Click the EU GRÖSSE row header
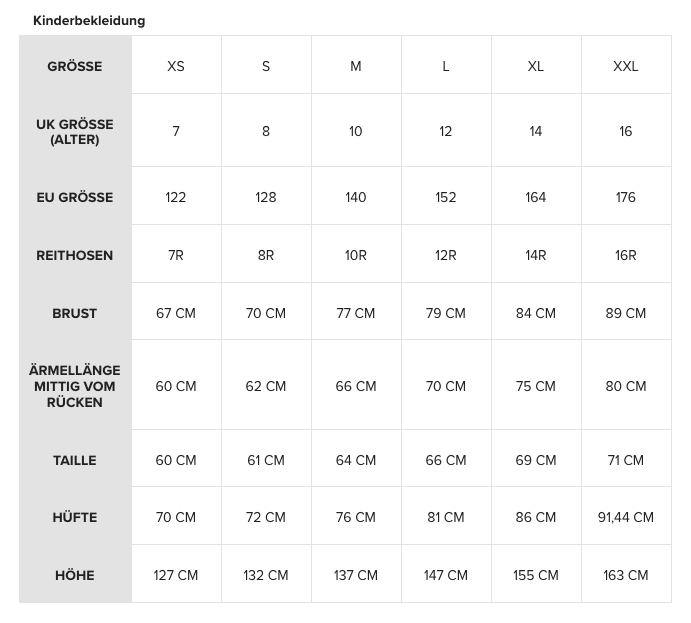691x623 pixels. pos(75,197)
